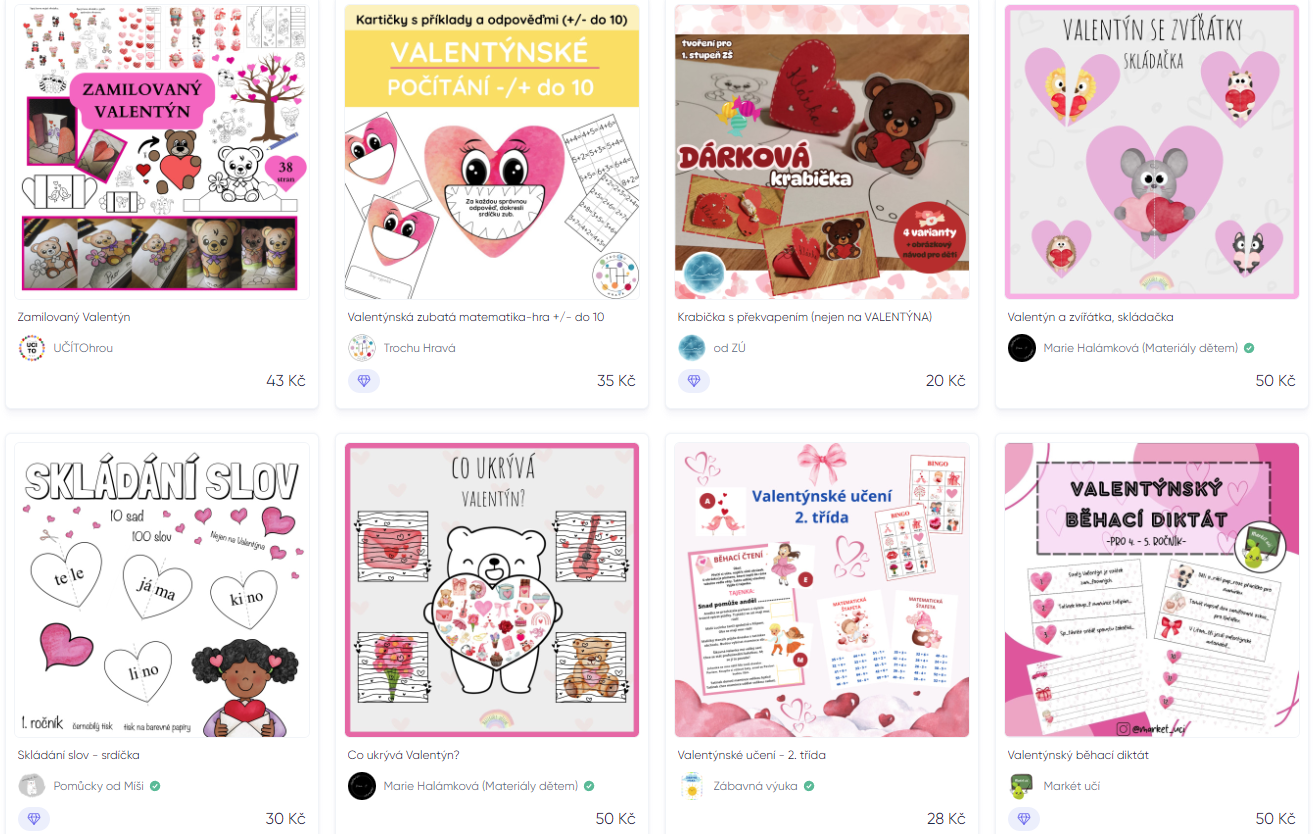Open Valentýnský běhací diktát preview image
1314x834 pixels.
pyautogui.click(x=1152, y=590)
